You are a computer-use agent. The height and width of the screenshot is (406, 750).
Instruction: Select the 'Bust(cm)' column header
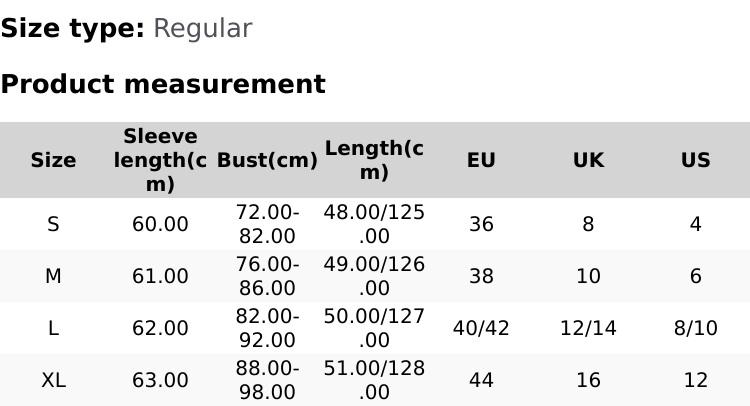(x=267, y=160)
